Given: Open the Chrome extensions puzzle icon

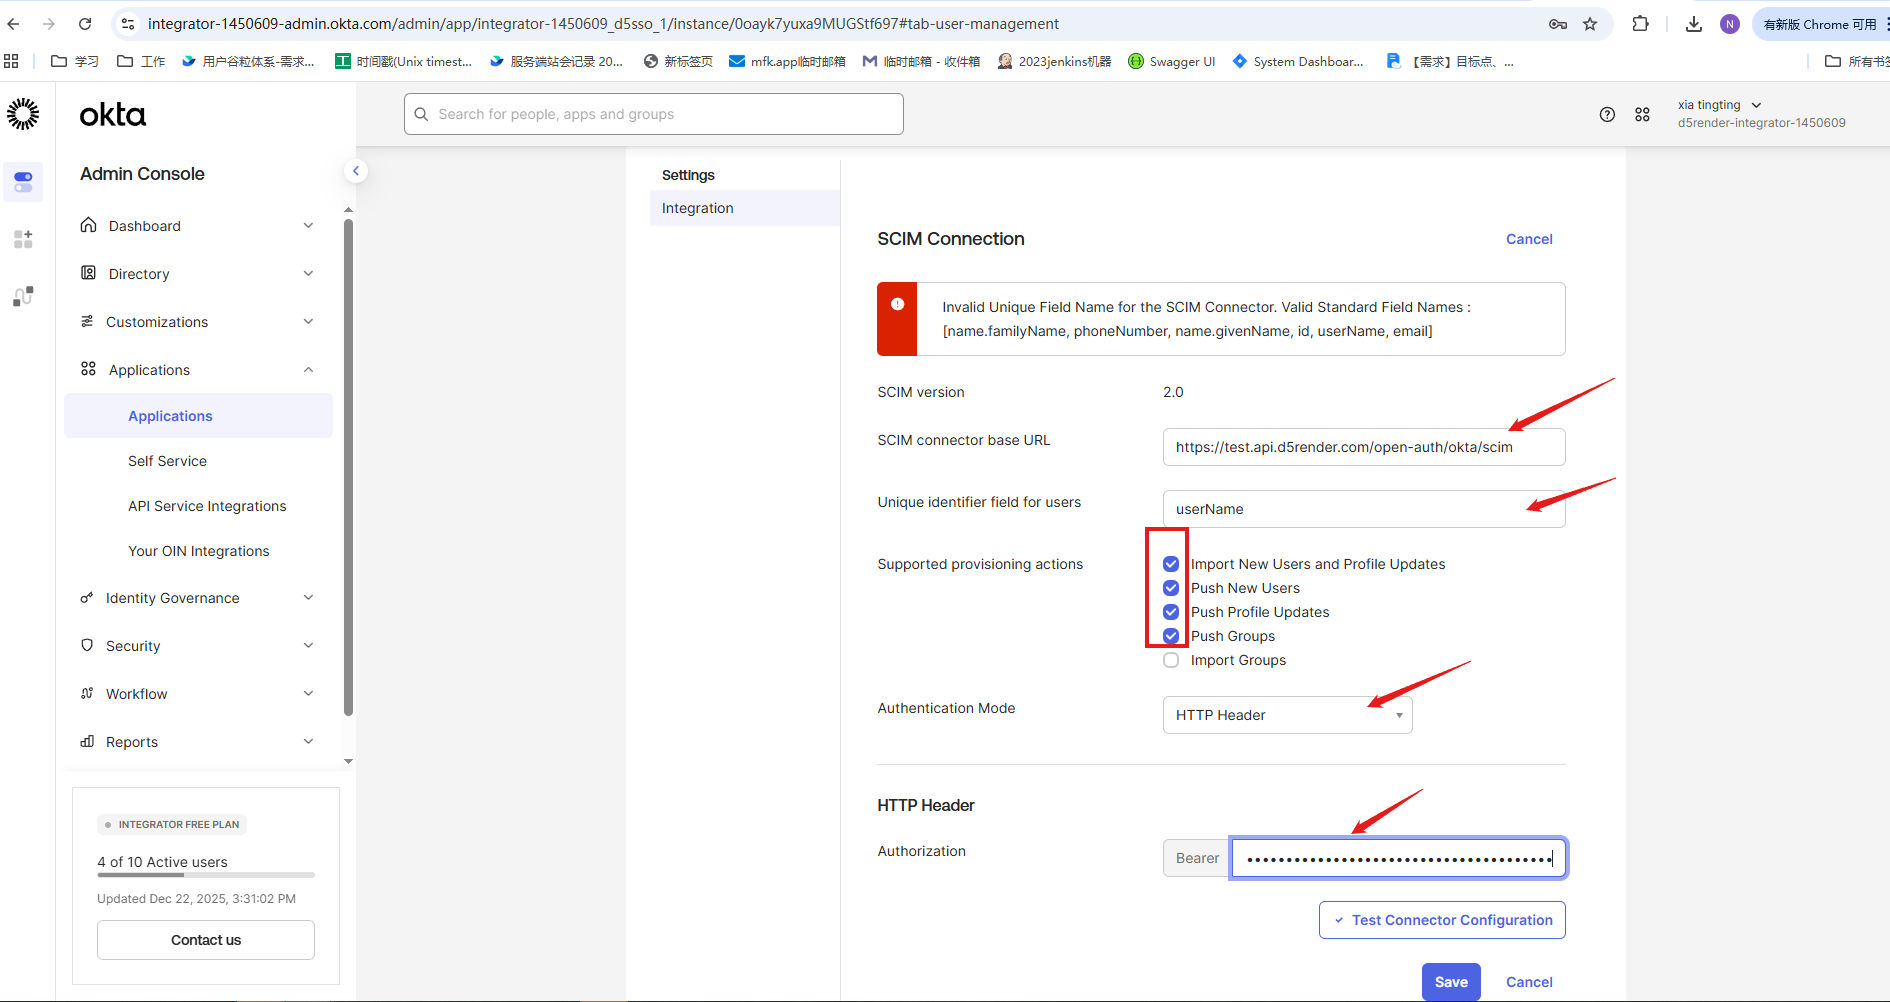Looking at the screenshot, I should tap(1640, 24).
